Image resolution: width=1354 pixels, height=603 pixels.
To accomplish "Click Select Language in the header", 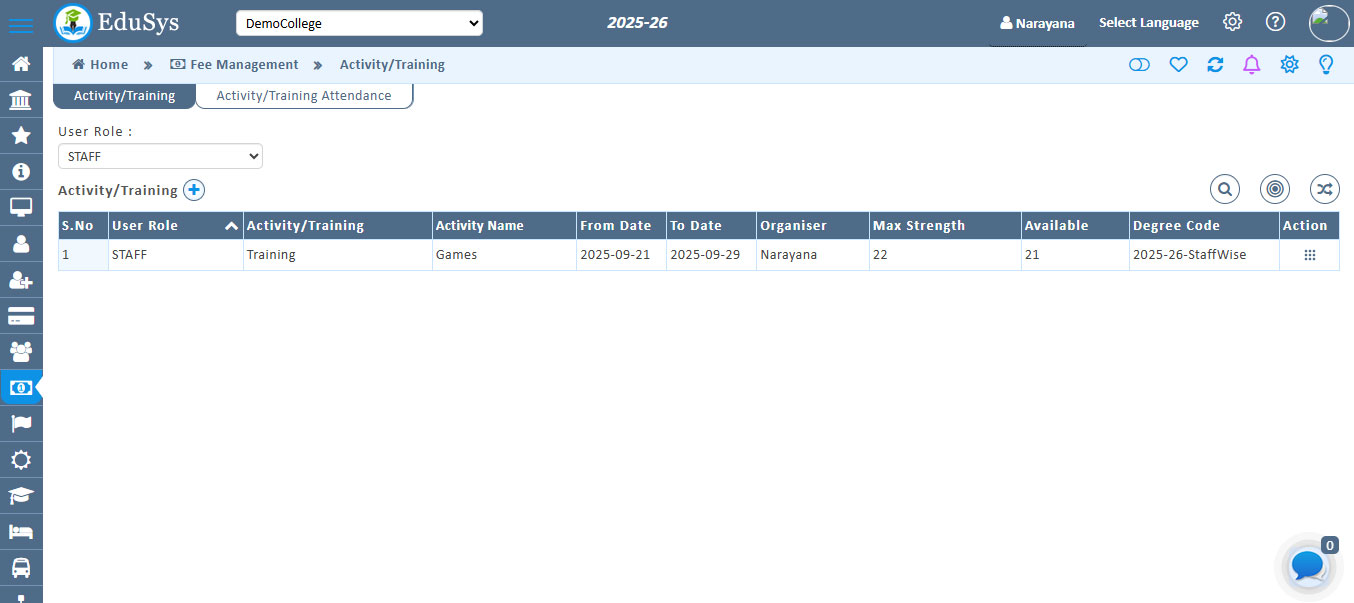I will (x=1148, y=23).
